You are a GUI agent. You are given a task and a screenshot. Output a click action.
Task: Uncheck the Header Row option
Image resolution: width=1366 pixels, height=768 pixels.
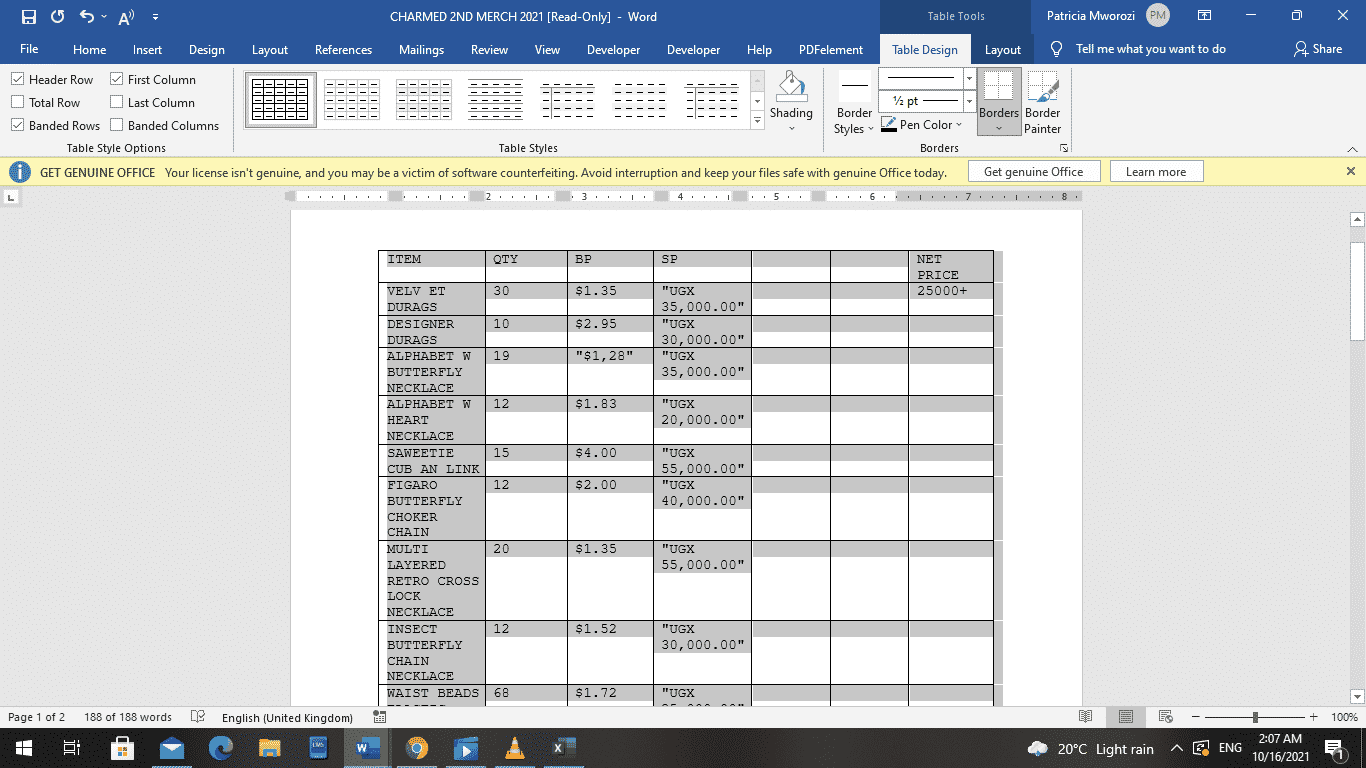point(18,79)
